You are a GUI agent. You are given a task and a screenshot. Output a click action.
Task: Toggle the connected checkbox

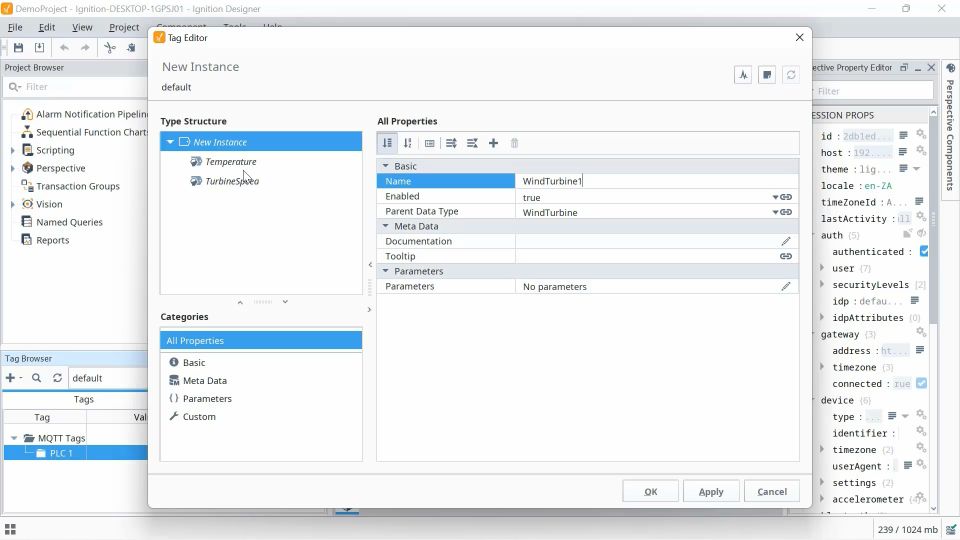click(921, 383)
